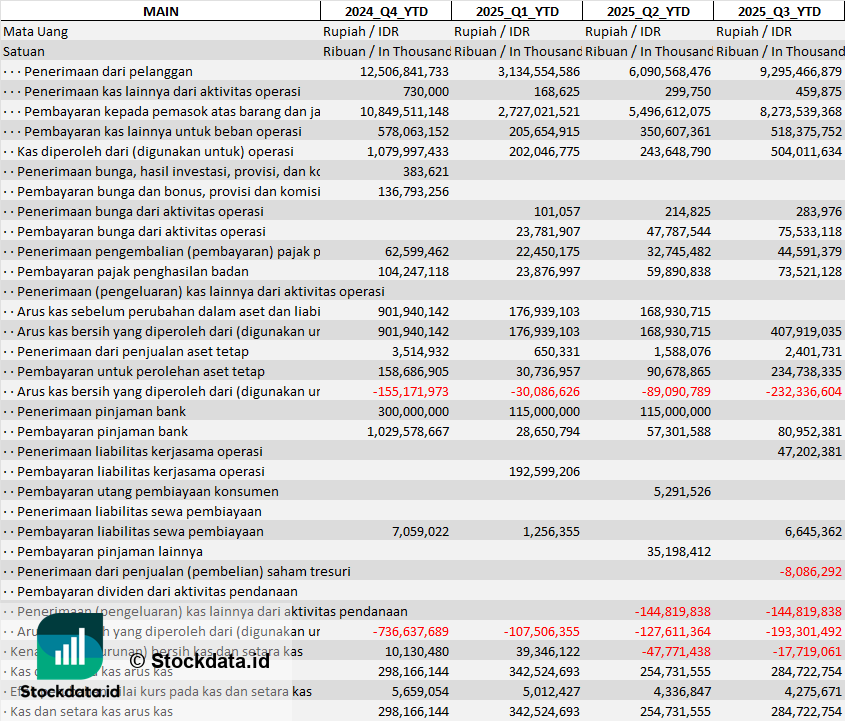Select the Mata Uang row label
The image size is (845, 721).
[x=35, y=31]
